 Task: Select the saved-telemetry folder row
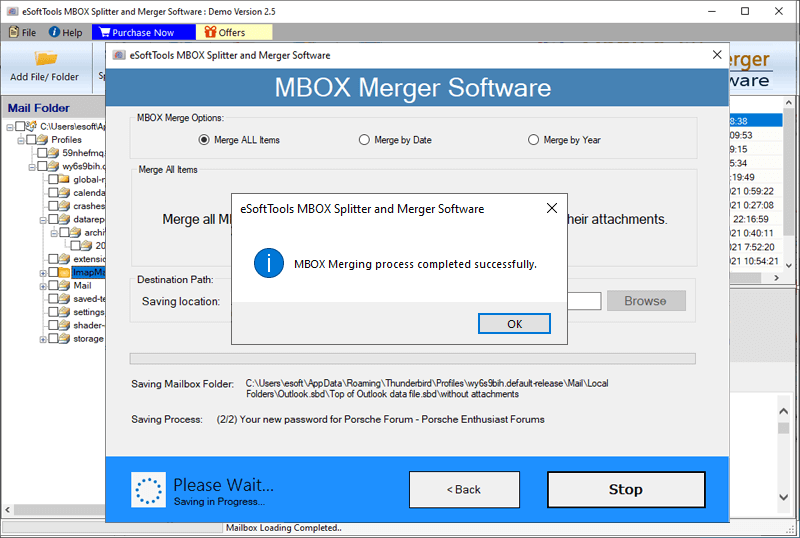(x=89, y=299)
